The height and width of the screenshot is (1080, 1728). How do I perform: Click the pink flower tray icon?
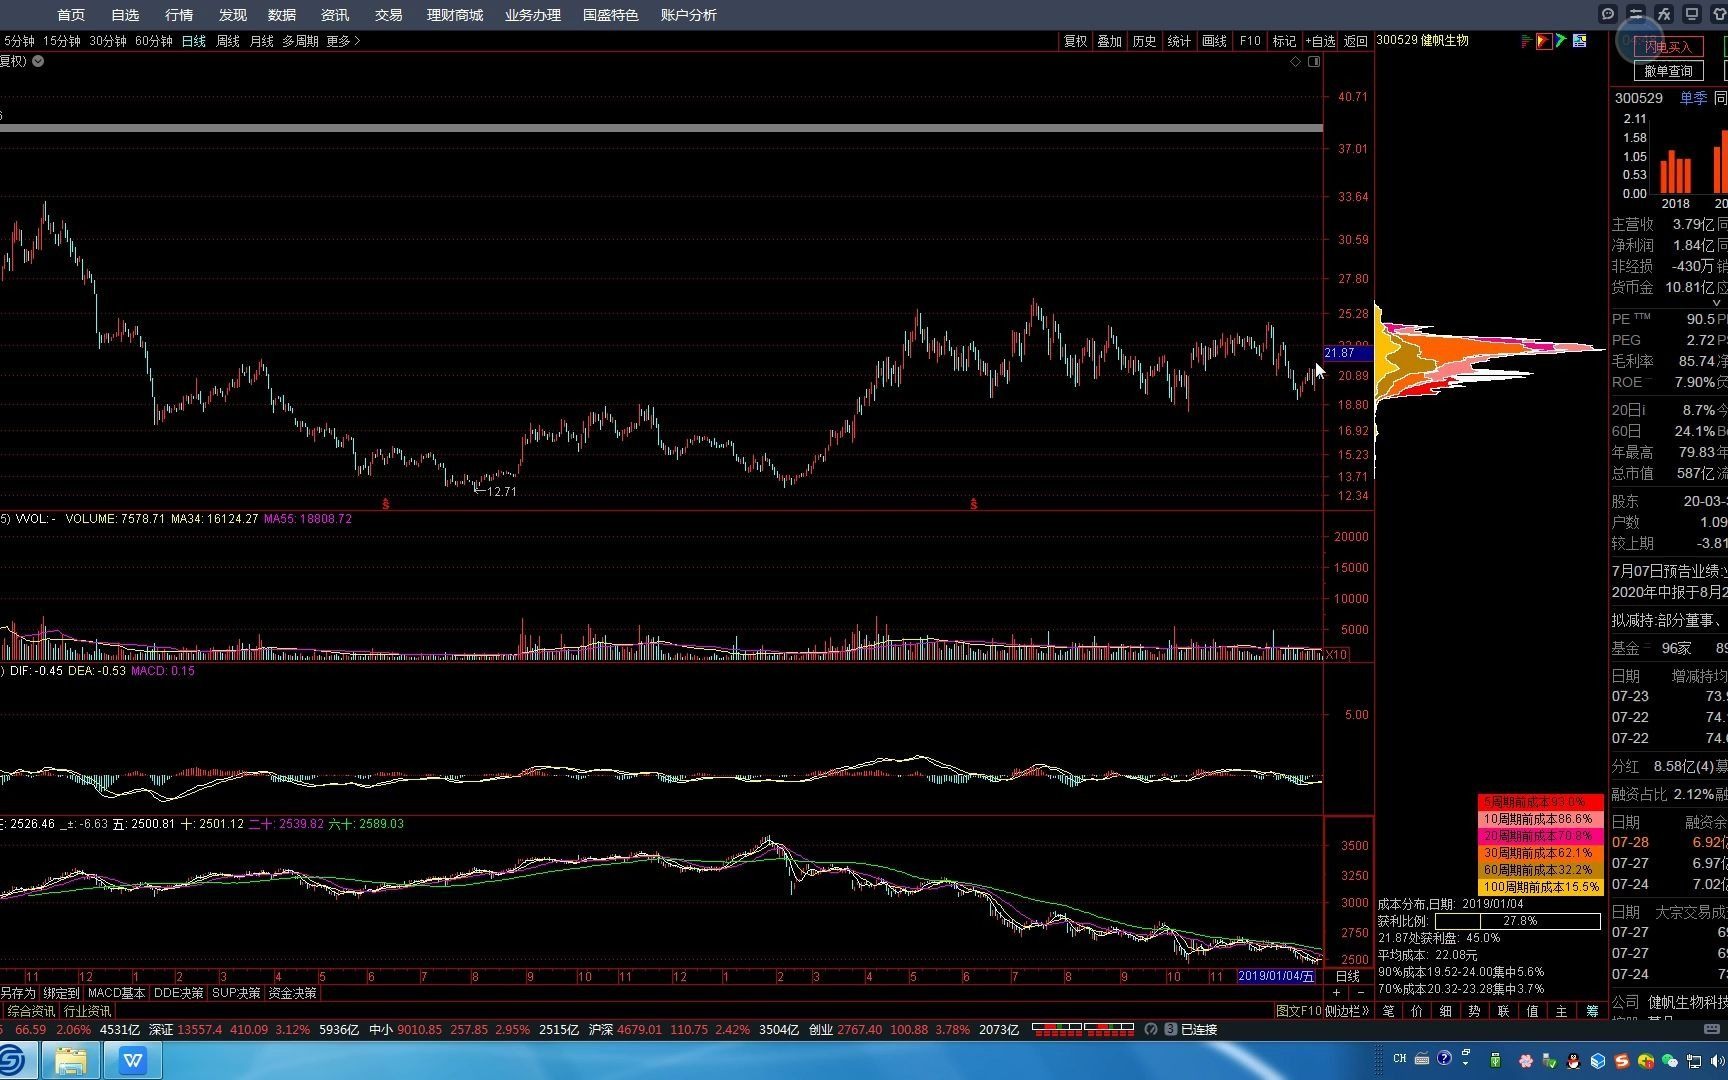[x=1526, y=1060]
